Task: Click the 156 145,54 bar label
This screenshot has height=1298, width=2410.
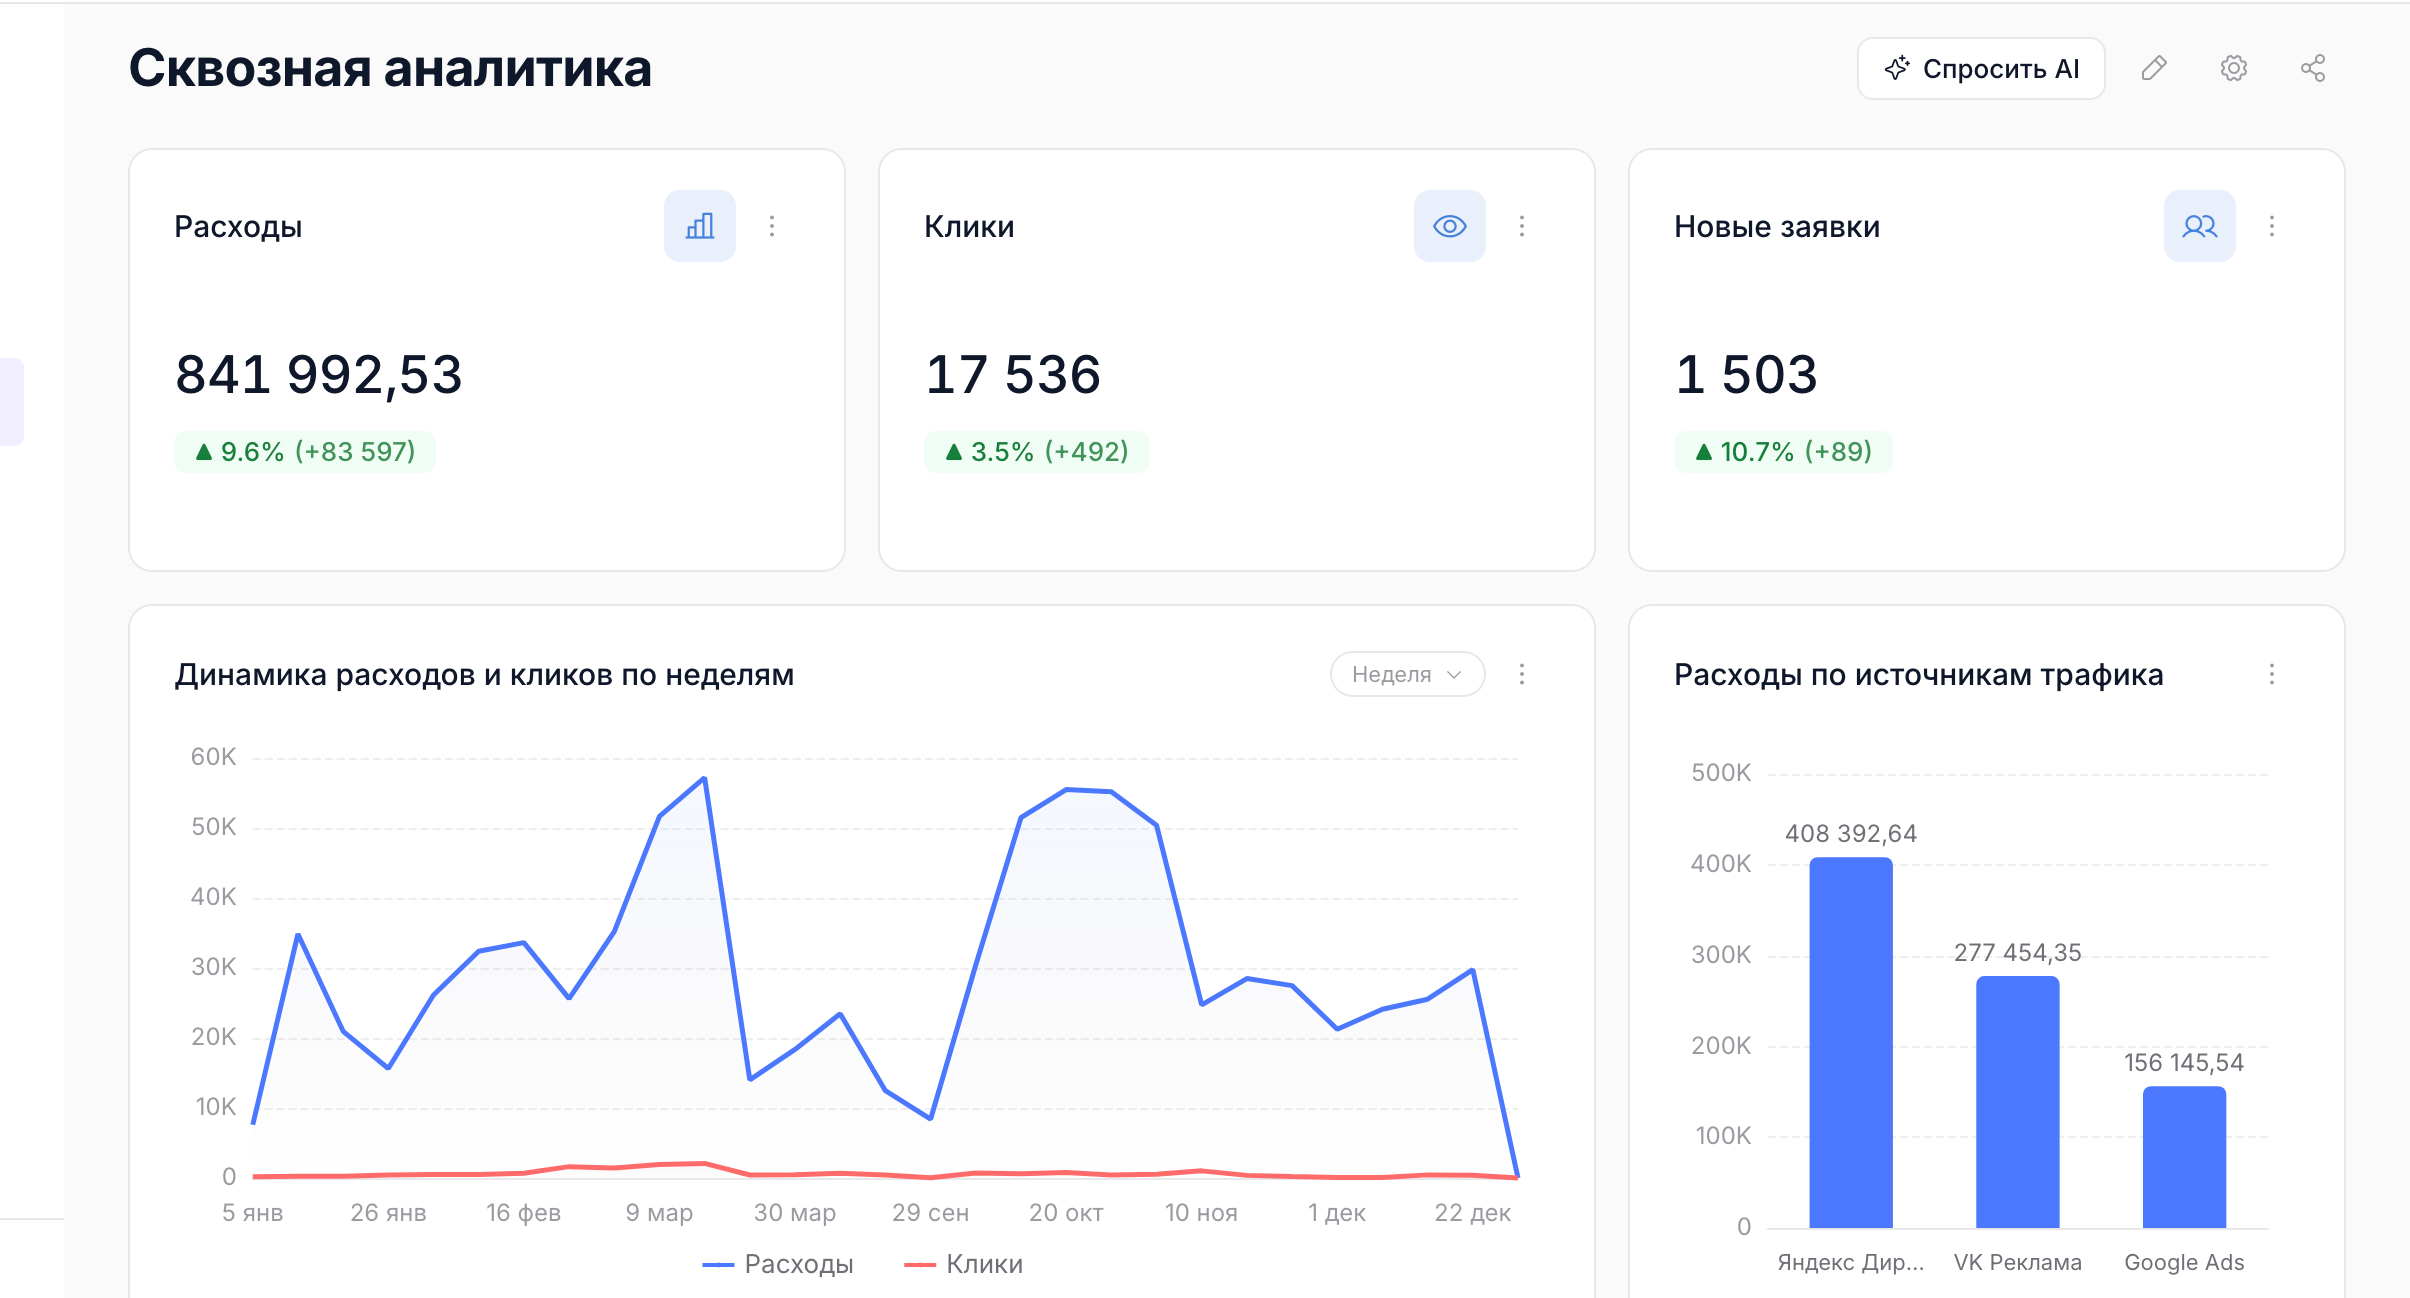Action: pyautogui.click(x=2184, y=1063)
